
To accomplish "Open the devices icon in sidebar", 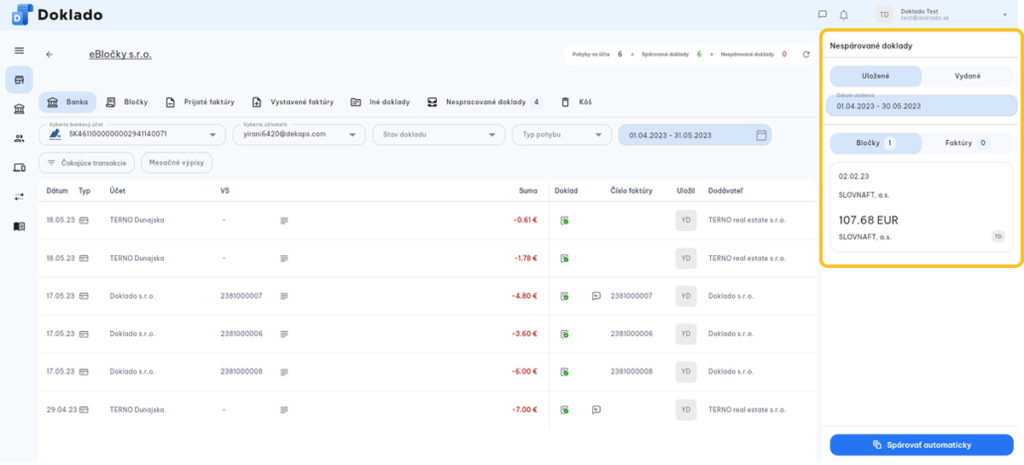I will click(x=19, y=168).
